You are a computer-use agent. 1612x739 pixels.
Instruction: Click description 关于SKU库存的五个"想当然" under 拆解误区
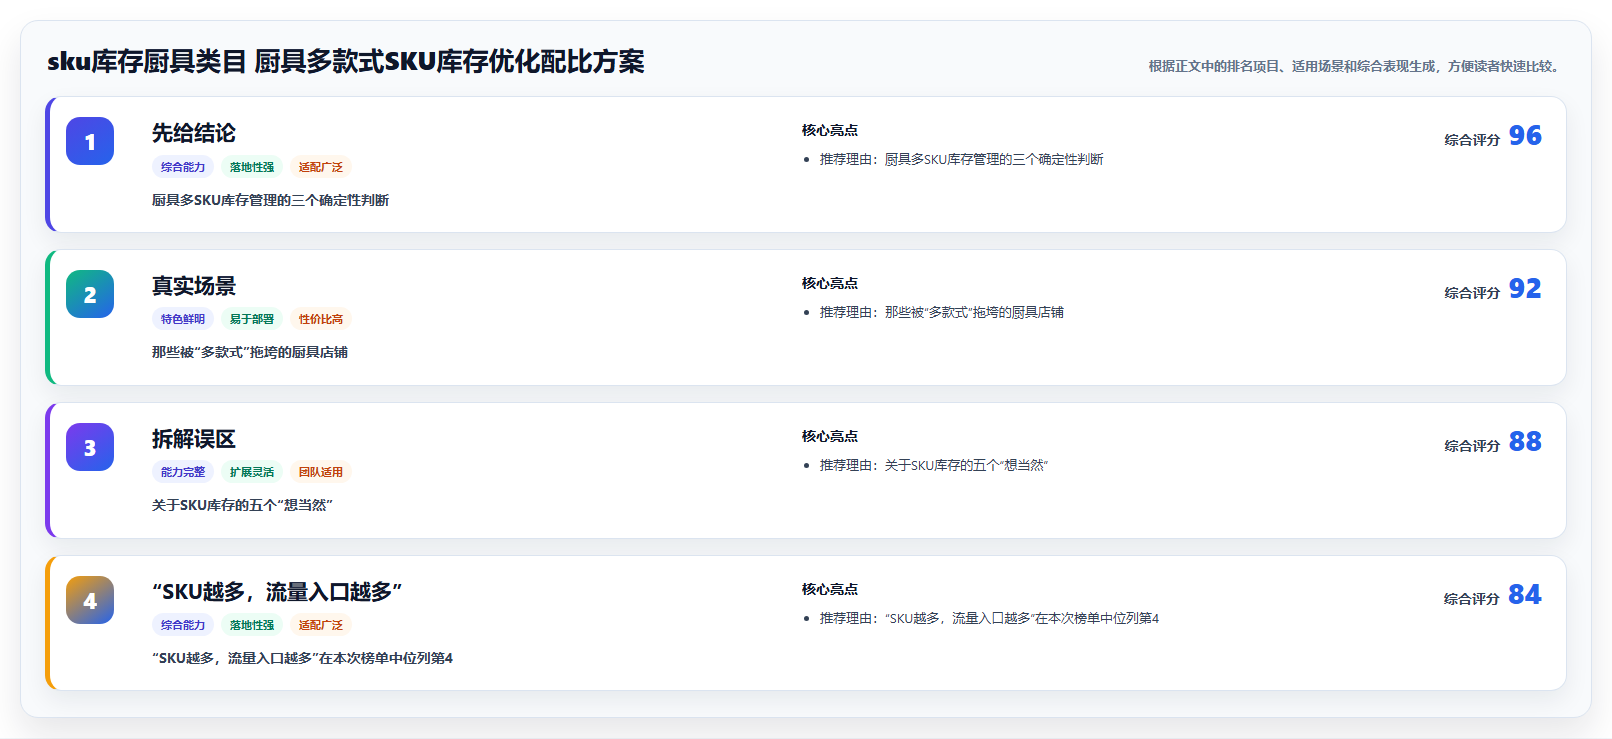[242, 505]
